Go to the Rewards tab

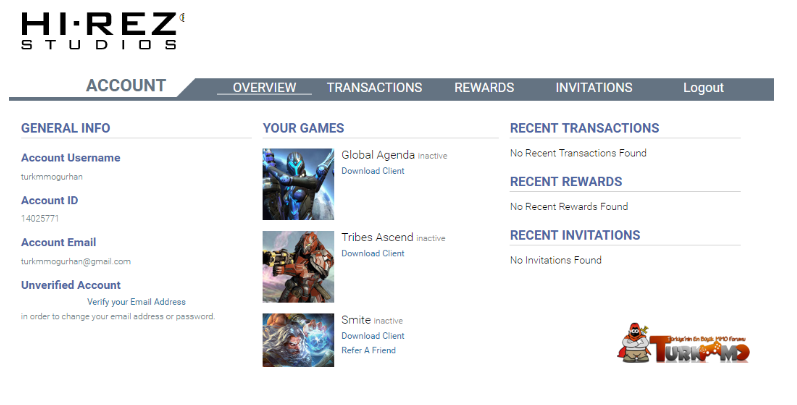[x=484, y=87]
